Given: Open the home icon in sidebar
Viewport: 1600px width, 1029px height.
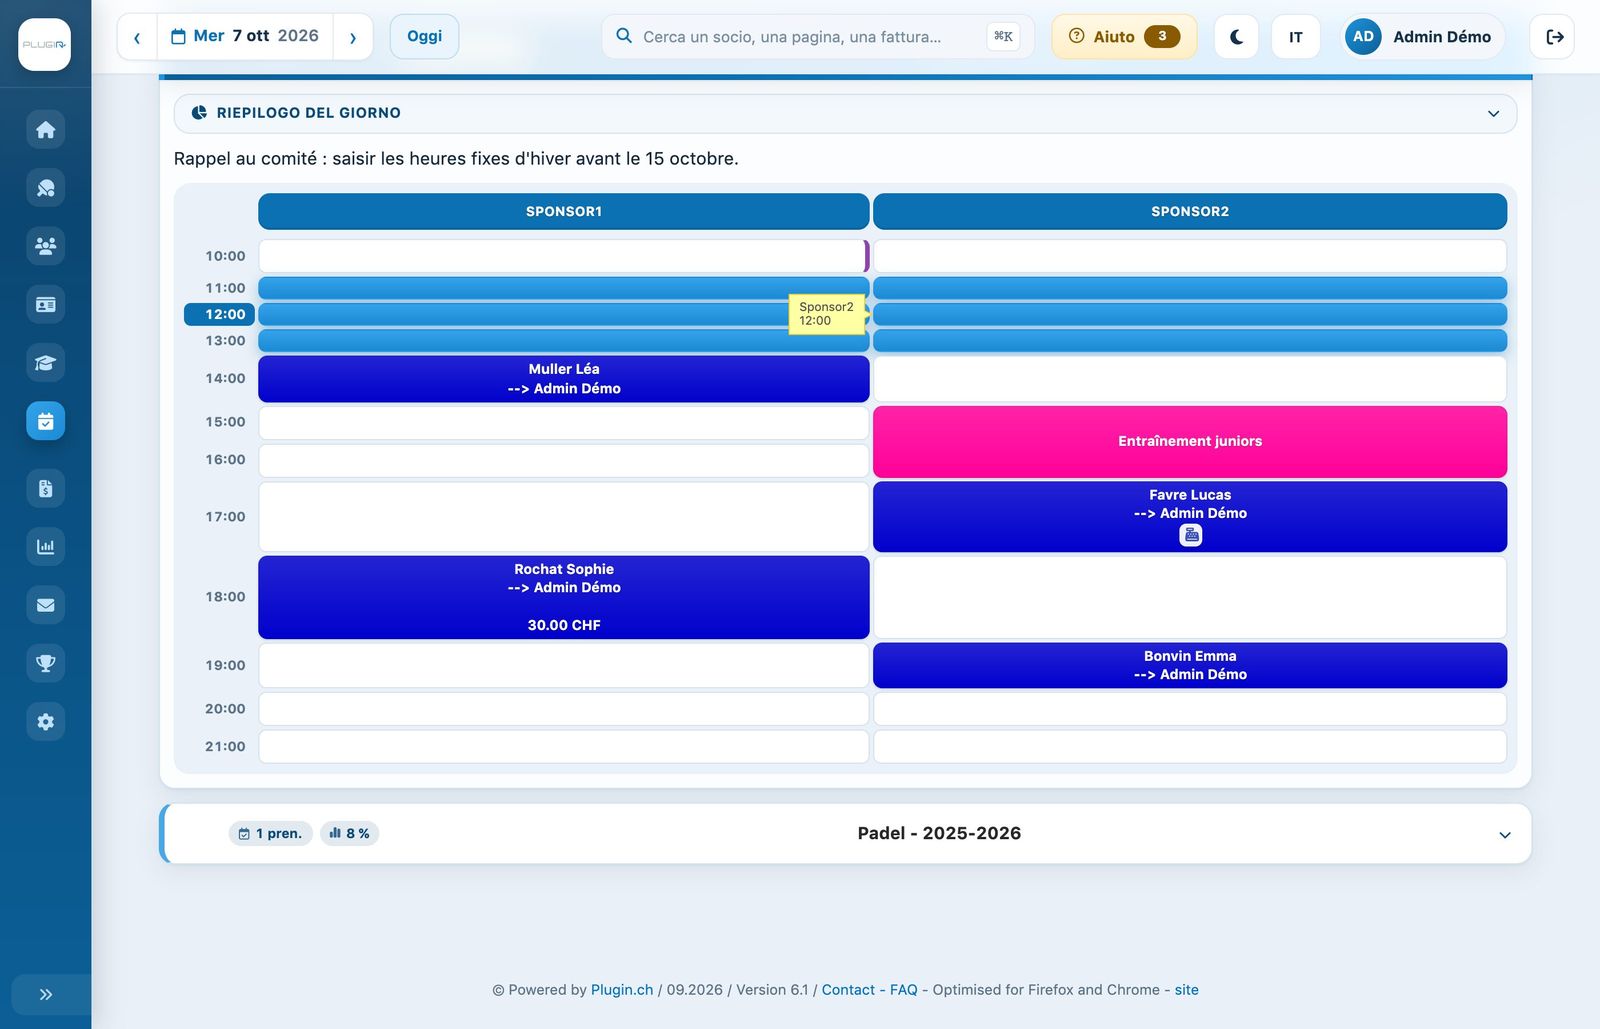Looking at the screenshot, I should [x=45, y=130].
